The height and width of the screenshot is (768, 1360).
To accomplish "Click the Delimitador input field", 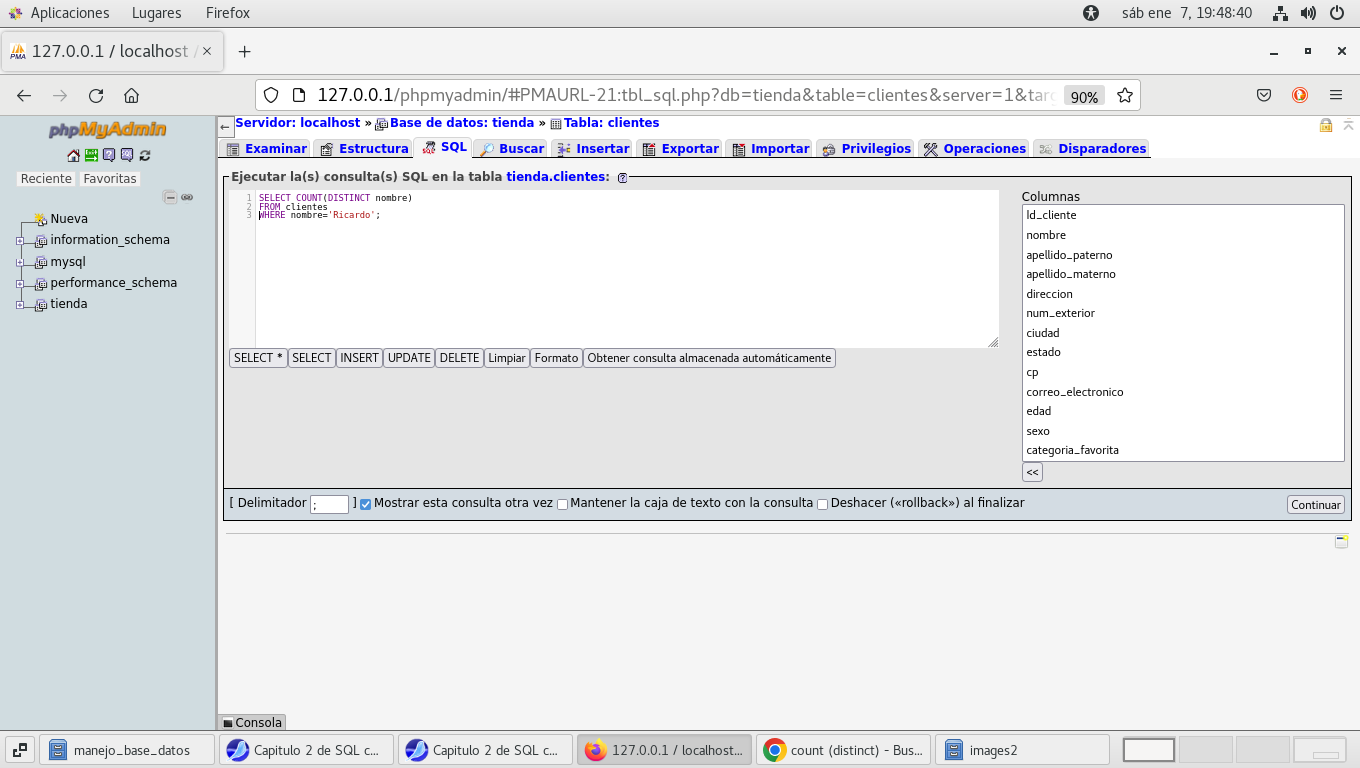I will 329,505.
